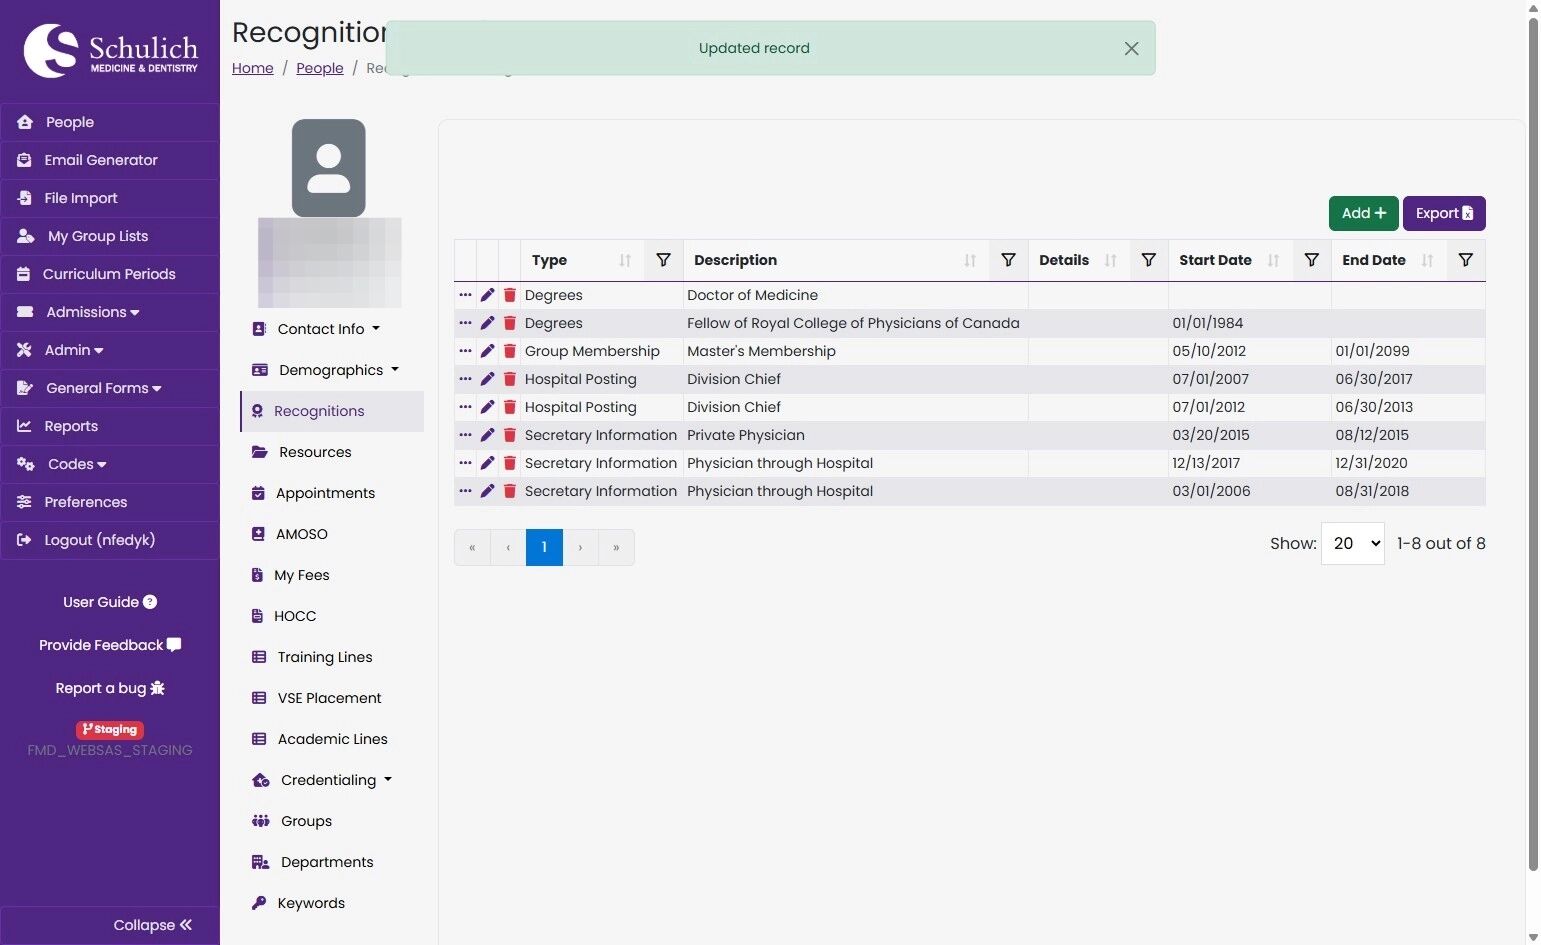Open the Email Generator page
The image size is (1541, 945).
pos(110,160)
